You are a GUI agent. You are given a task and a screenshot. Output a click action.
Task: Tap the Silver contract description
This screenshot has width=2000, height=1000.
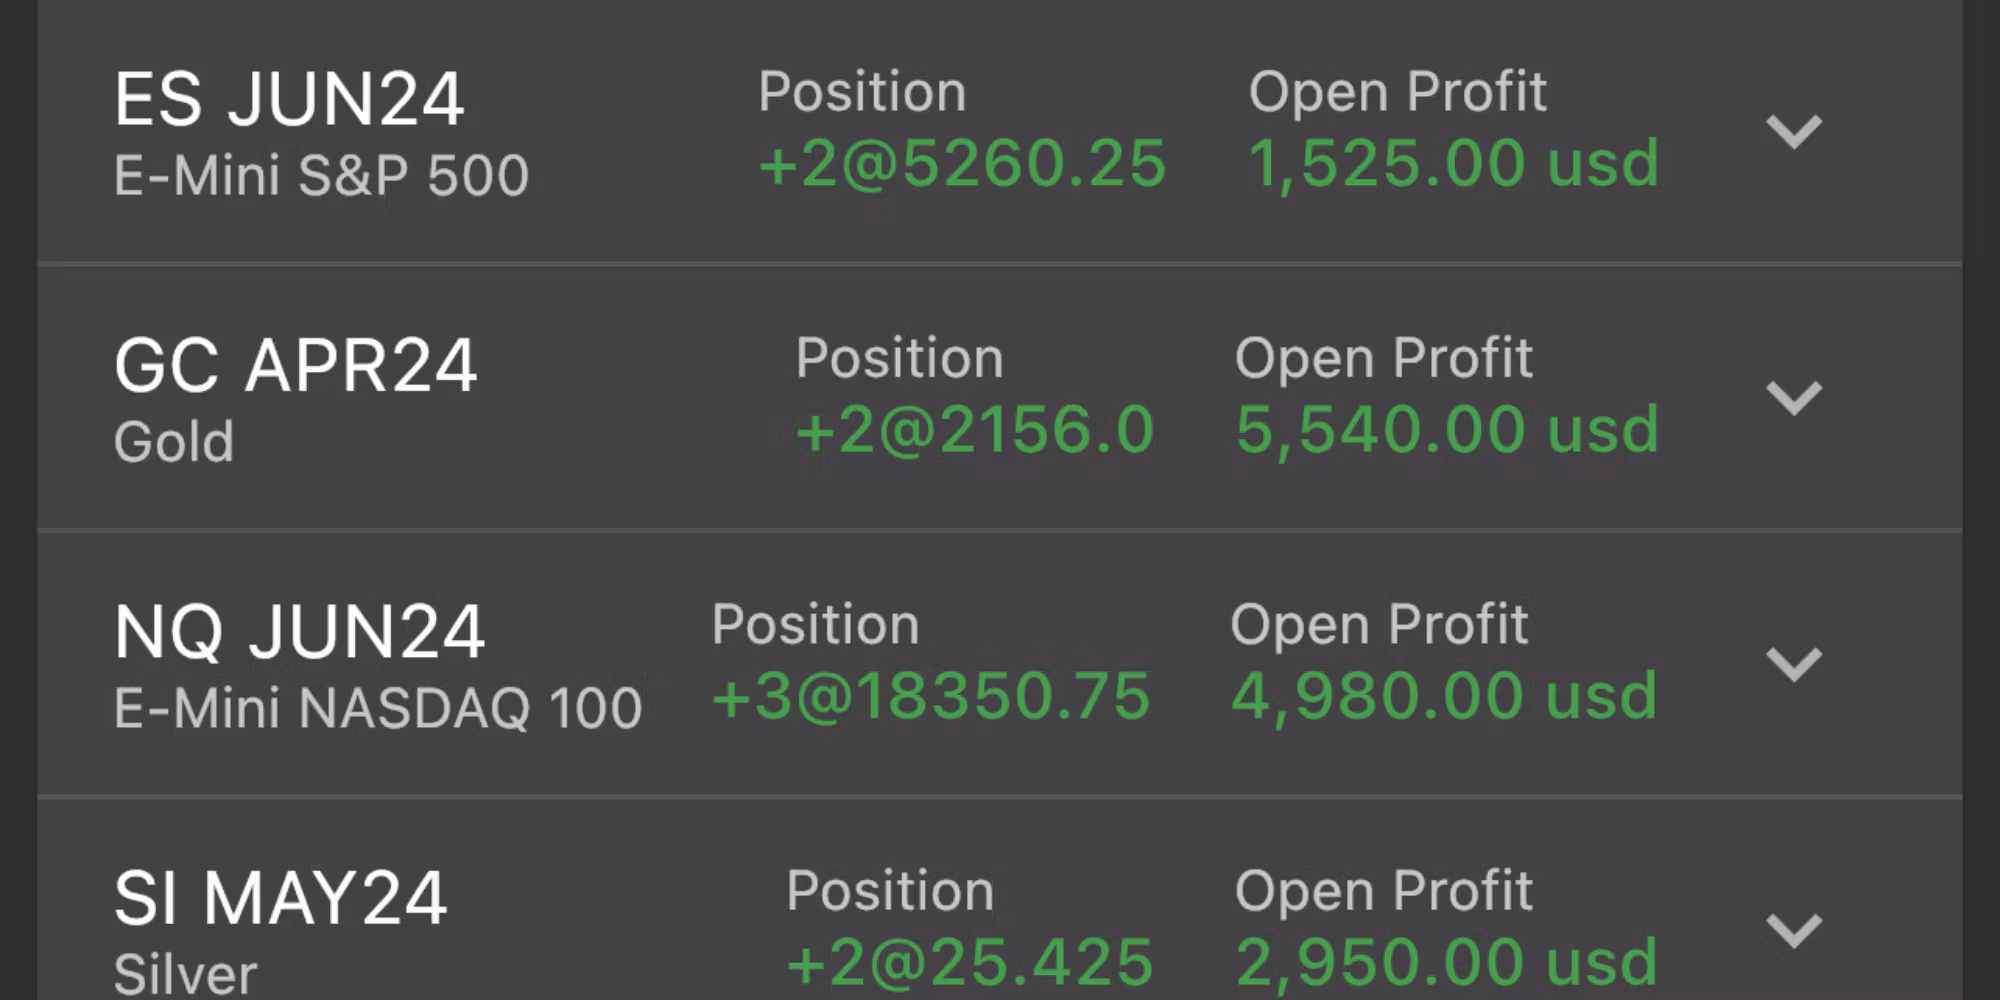185,974
